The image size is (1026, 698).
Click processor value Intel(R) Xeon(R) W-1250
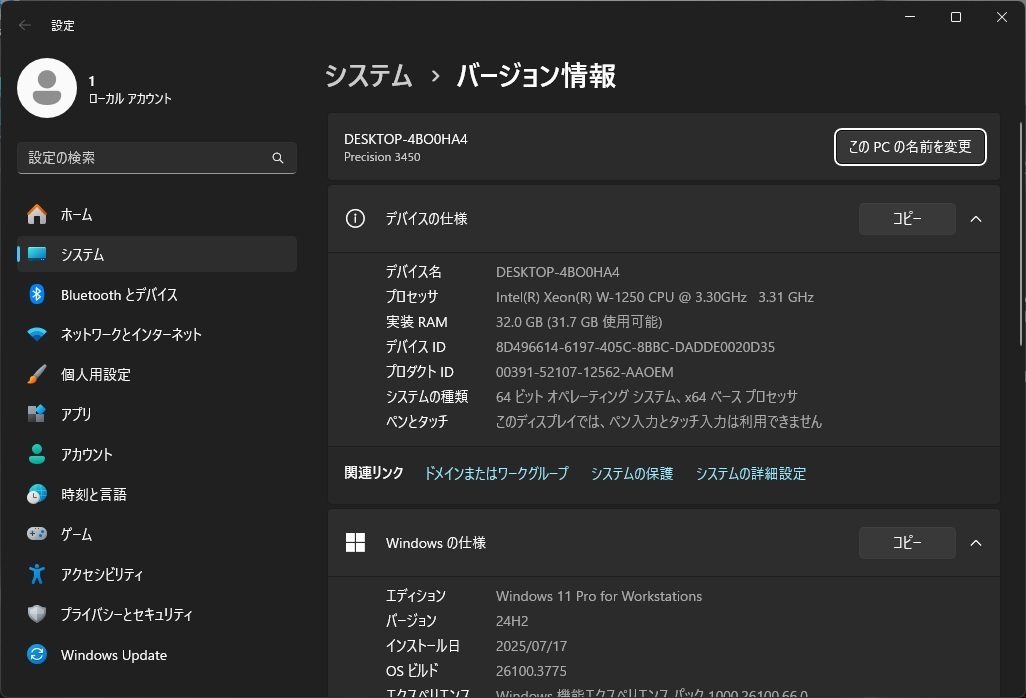[x=654, y=297]
